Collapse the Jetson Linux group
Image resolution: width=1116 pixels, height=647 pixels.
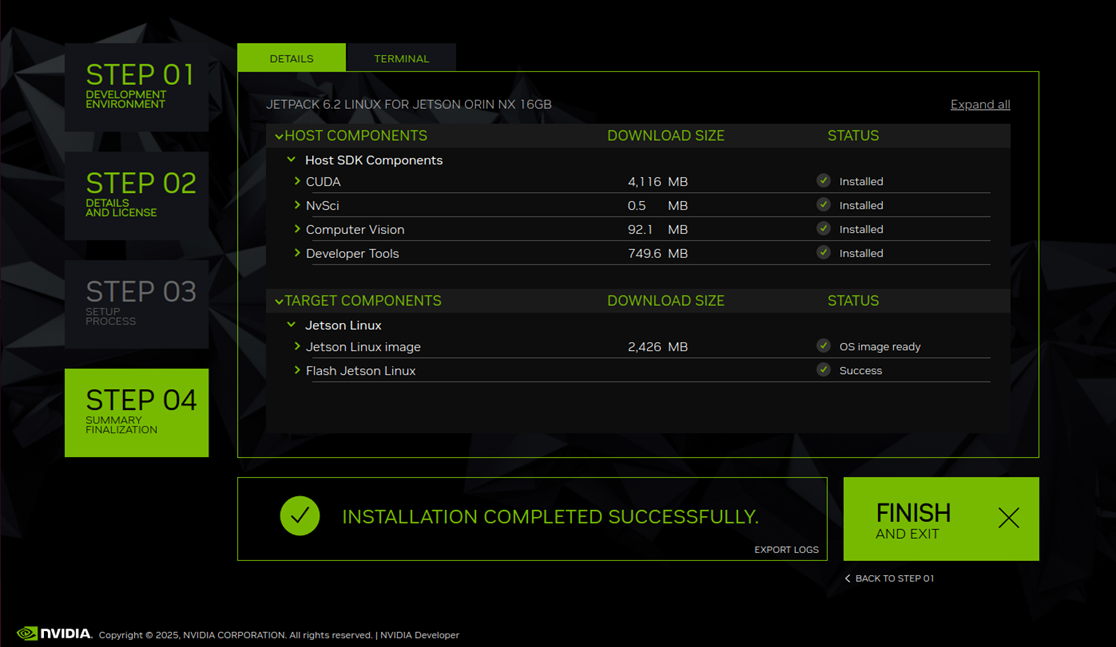(x=291, y=325)
